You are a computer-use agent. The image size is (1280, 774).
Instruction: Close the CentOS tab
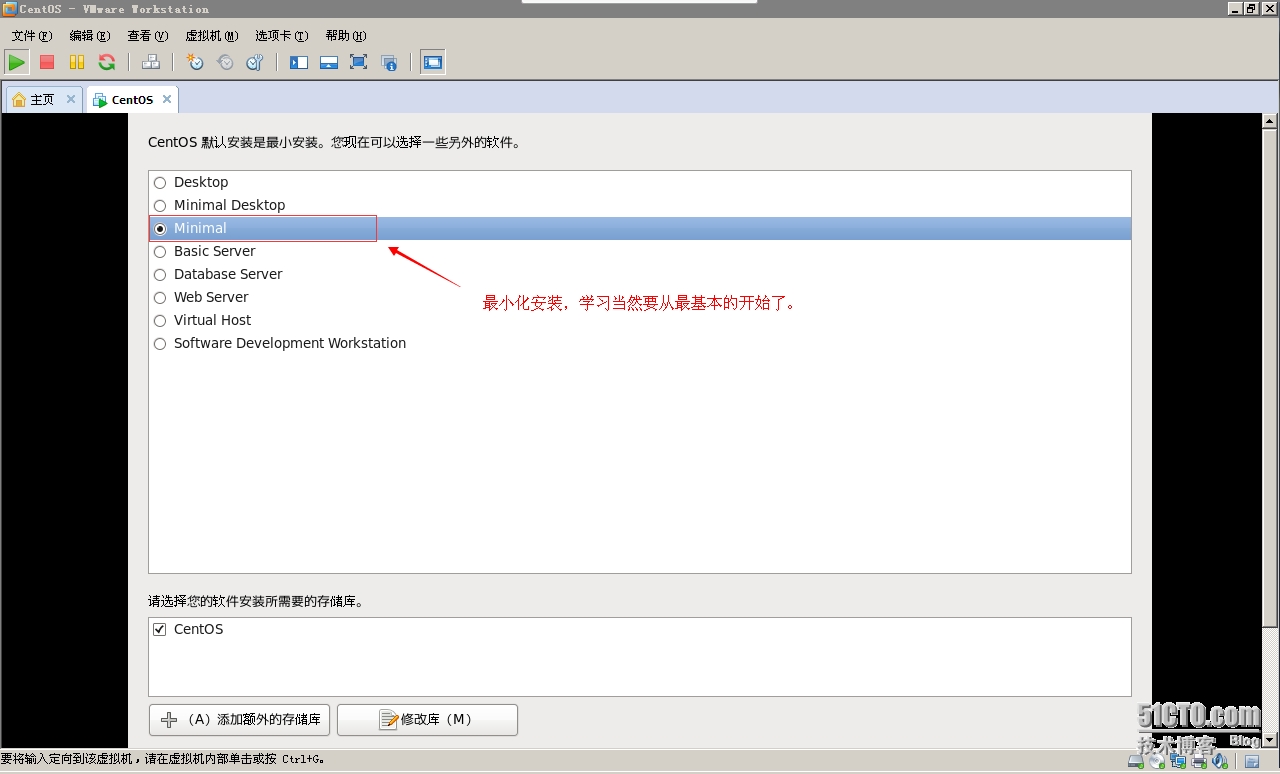click(x=167, y=99)
